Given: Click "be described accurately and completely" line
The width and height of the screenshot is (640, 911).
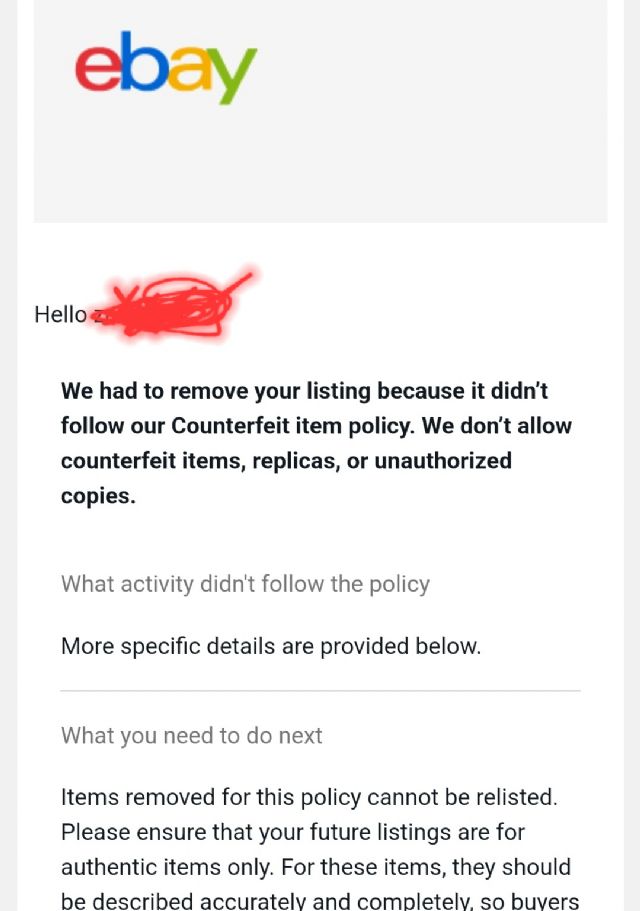Looking at the screenshot, I should [x=320, y=900].
